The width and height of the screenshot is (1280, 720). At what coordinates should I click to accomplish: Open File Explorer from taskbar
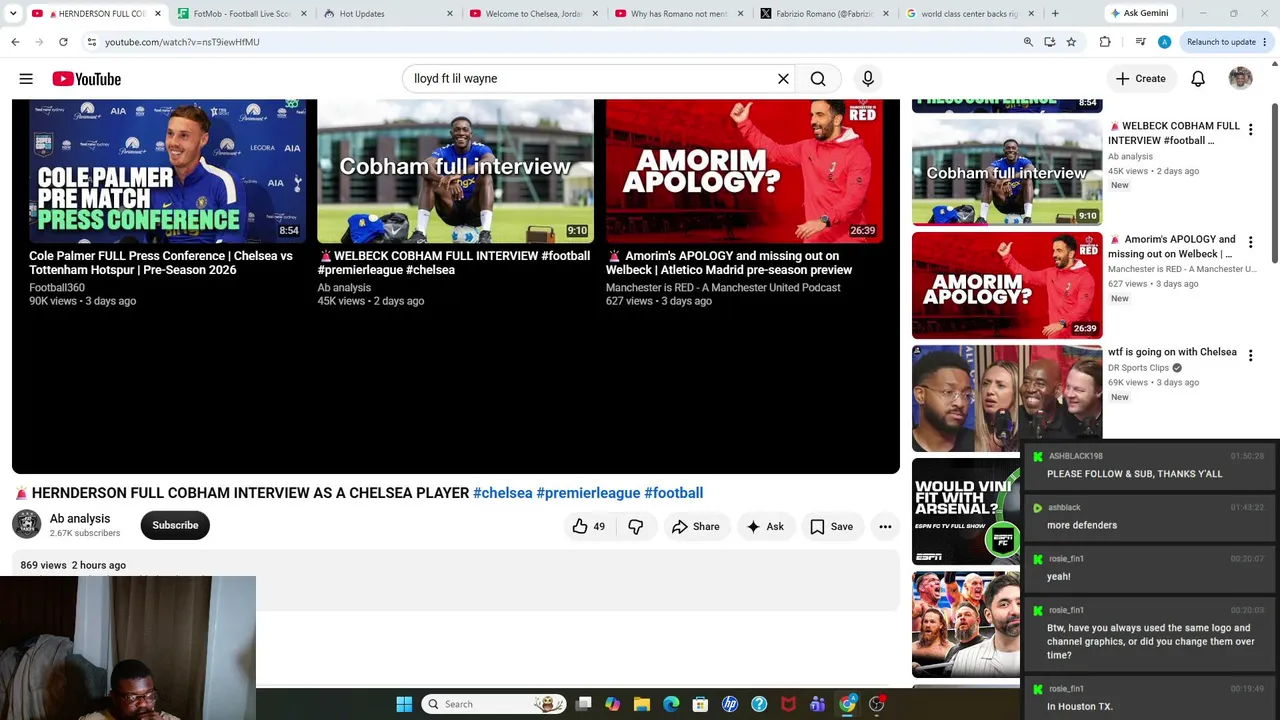(x=642, y=704)
